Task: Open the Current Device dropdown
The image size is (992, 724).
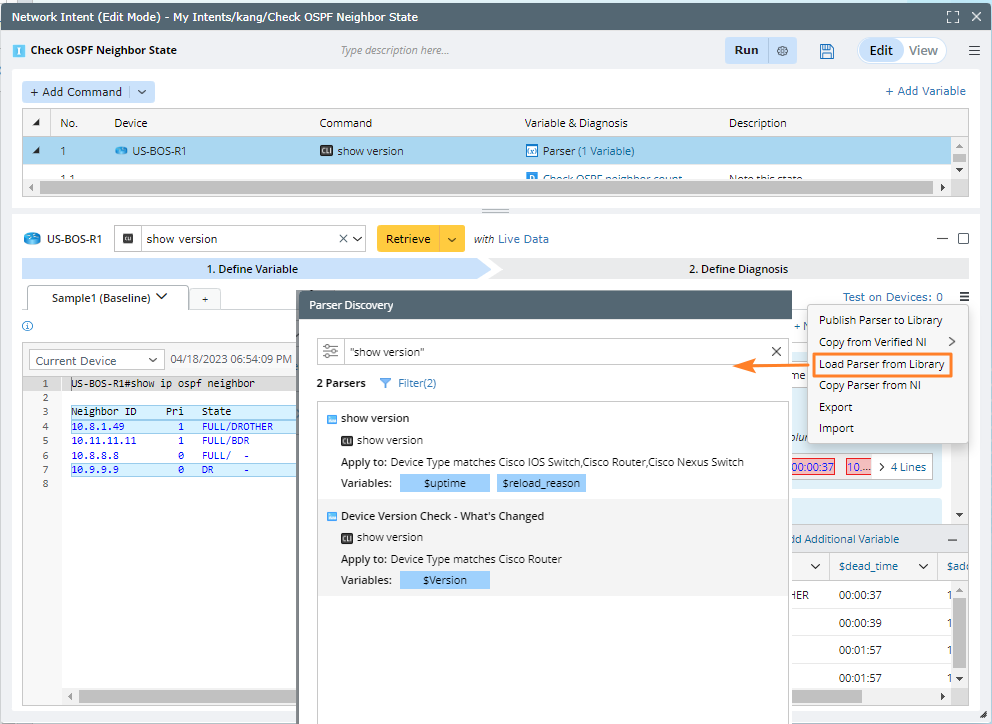Action: [x=96, y=360]
